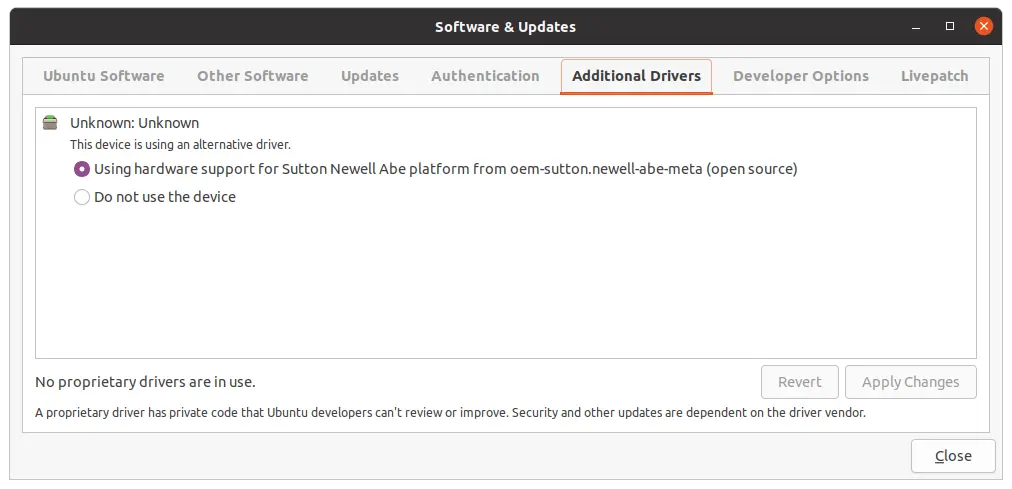Click the orange window close button
This screenshot has width=1012, height=489.
point(984,26)
